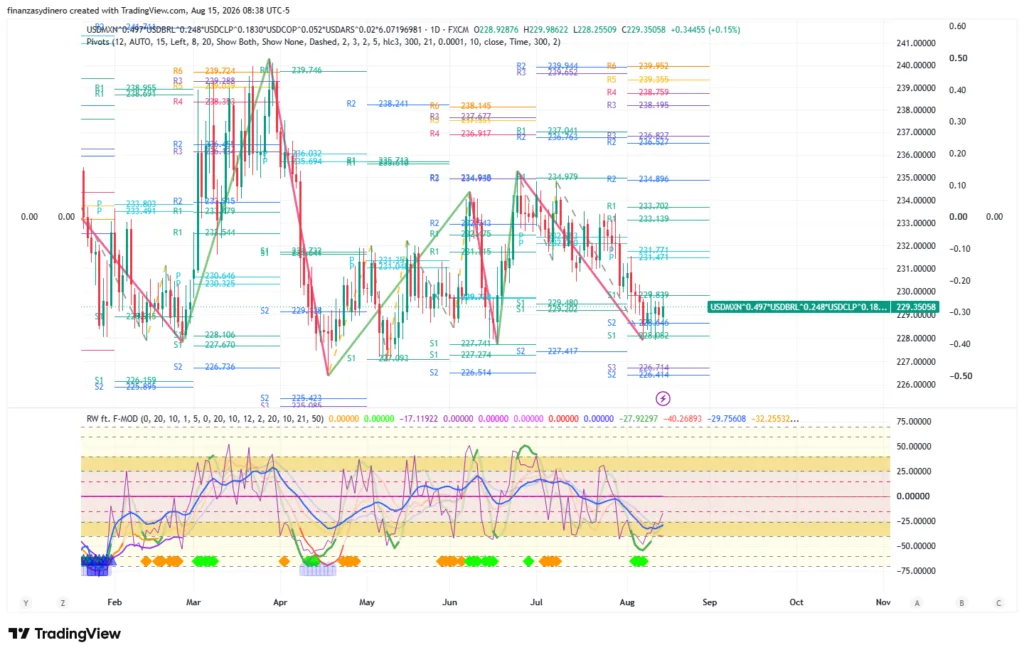Click the S2 226.736 pivot label
This screenshot has width=1024, height=655.
point(204,367)
